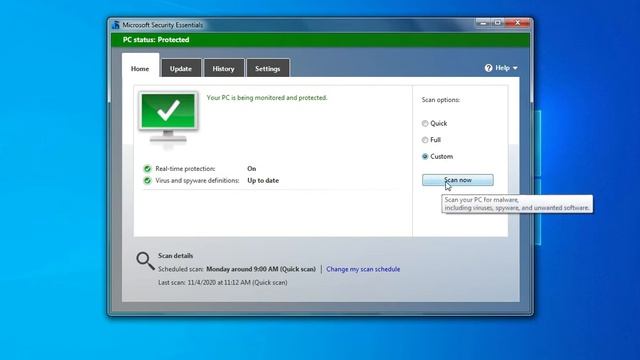Click the 'Last scan: 11/4/2020' line

(223, 282)
